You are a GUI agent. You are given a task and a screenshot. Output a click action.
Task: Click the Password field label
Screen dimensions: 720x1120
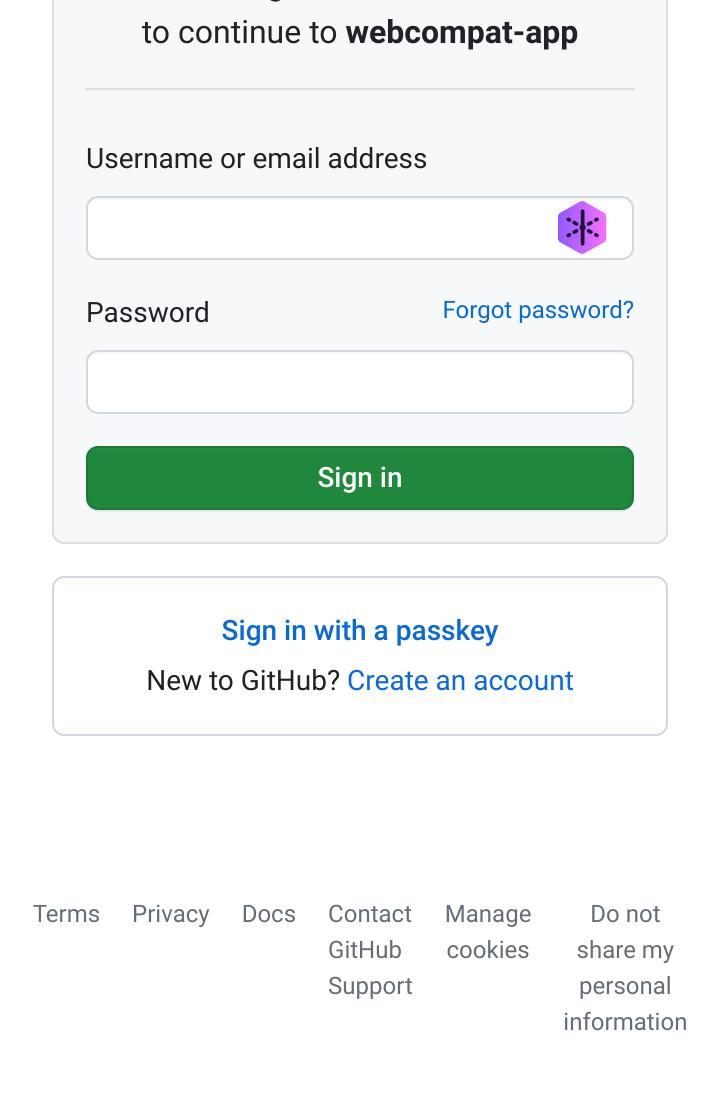148,313
